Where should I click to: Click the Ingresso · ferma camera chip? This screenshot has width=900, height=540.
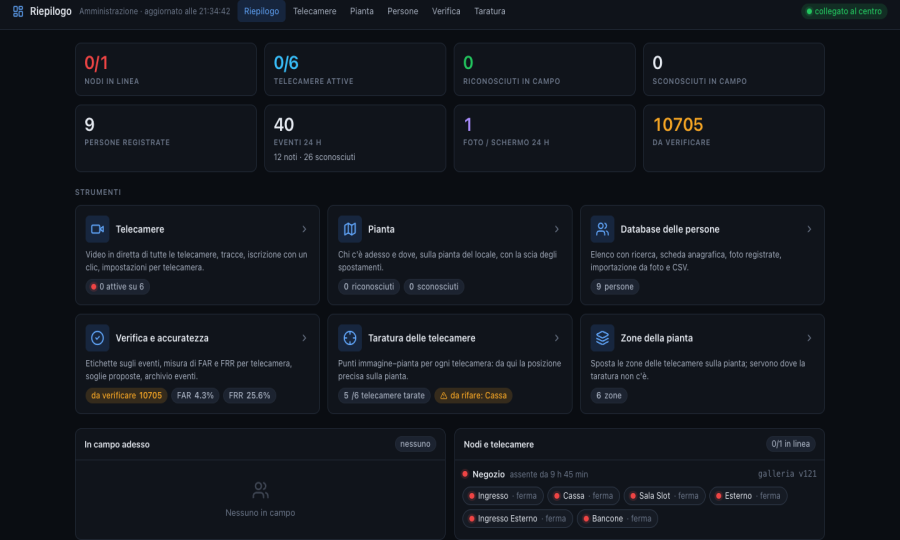[x=503, y=496]
